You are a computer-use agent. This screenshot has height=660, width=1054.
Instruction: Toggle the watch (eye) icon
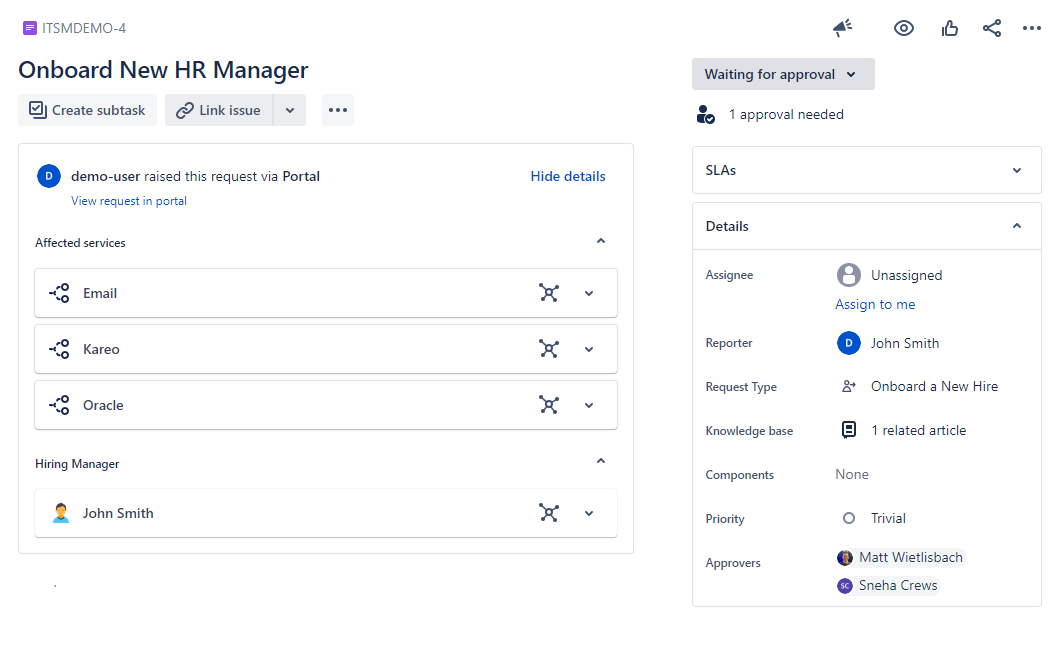[903, 28]
